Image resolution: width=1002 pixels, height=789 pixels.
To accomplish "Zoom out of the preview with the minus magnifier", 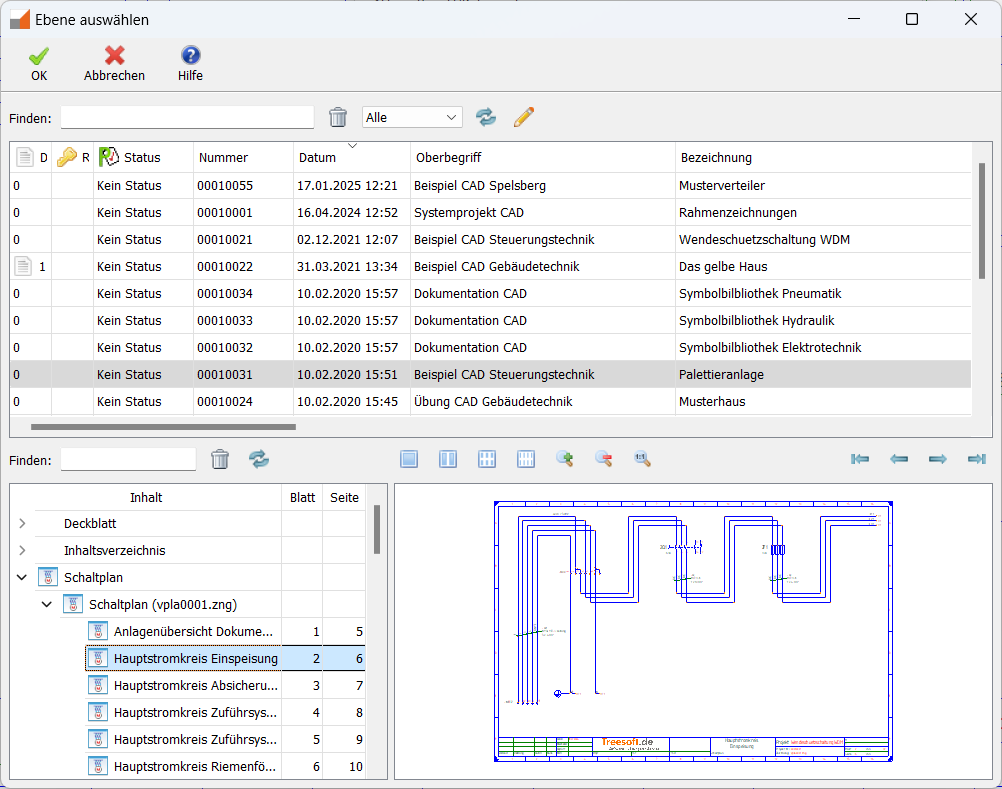I will 603,459.
